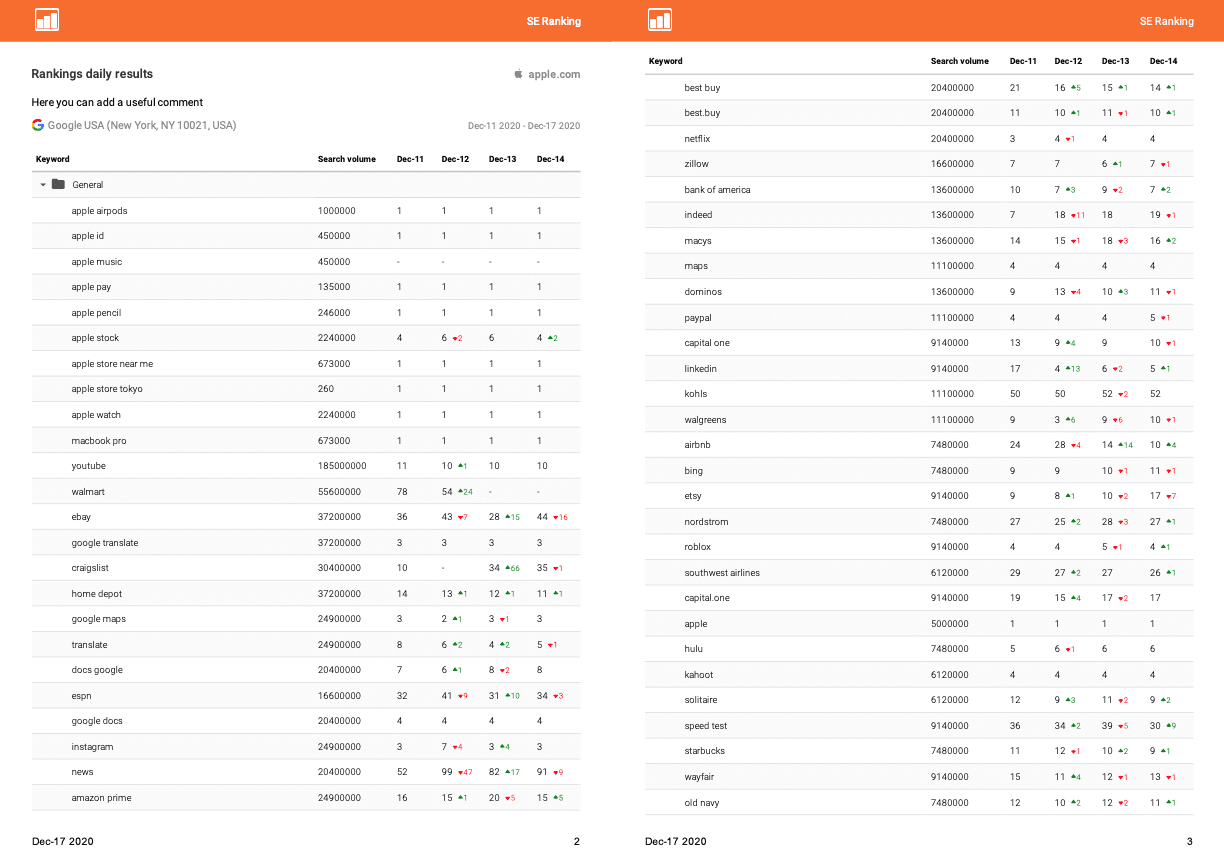Click the 'Dec-17 2020' footer date on page 3
This screenshot has width=1224, height=865.
tap(676, 842)
